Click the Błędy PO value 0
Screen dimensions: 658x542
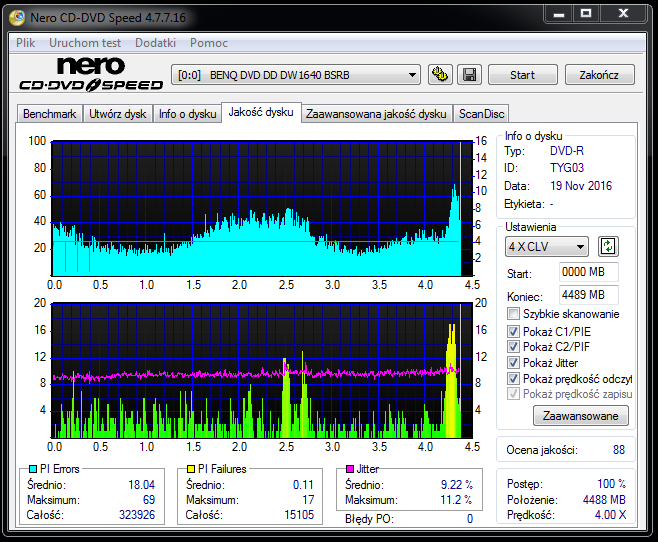click(470, 519)
